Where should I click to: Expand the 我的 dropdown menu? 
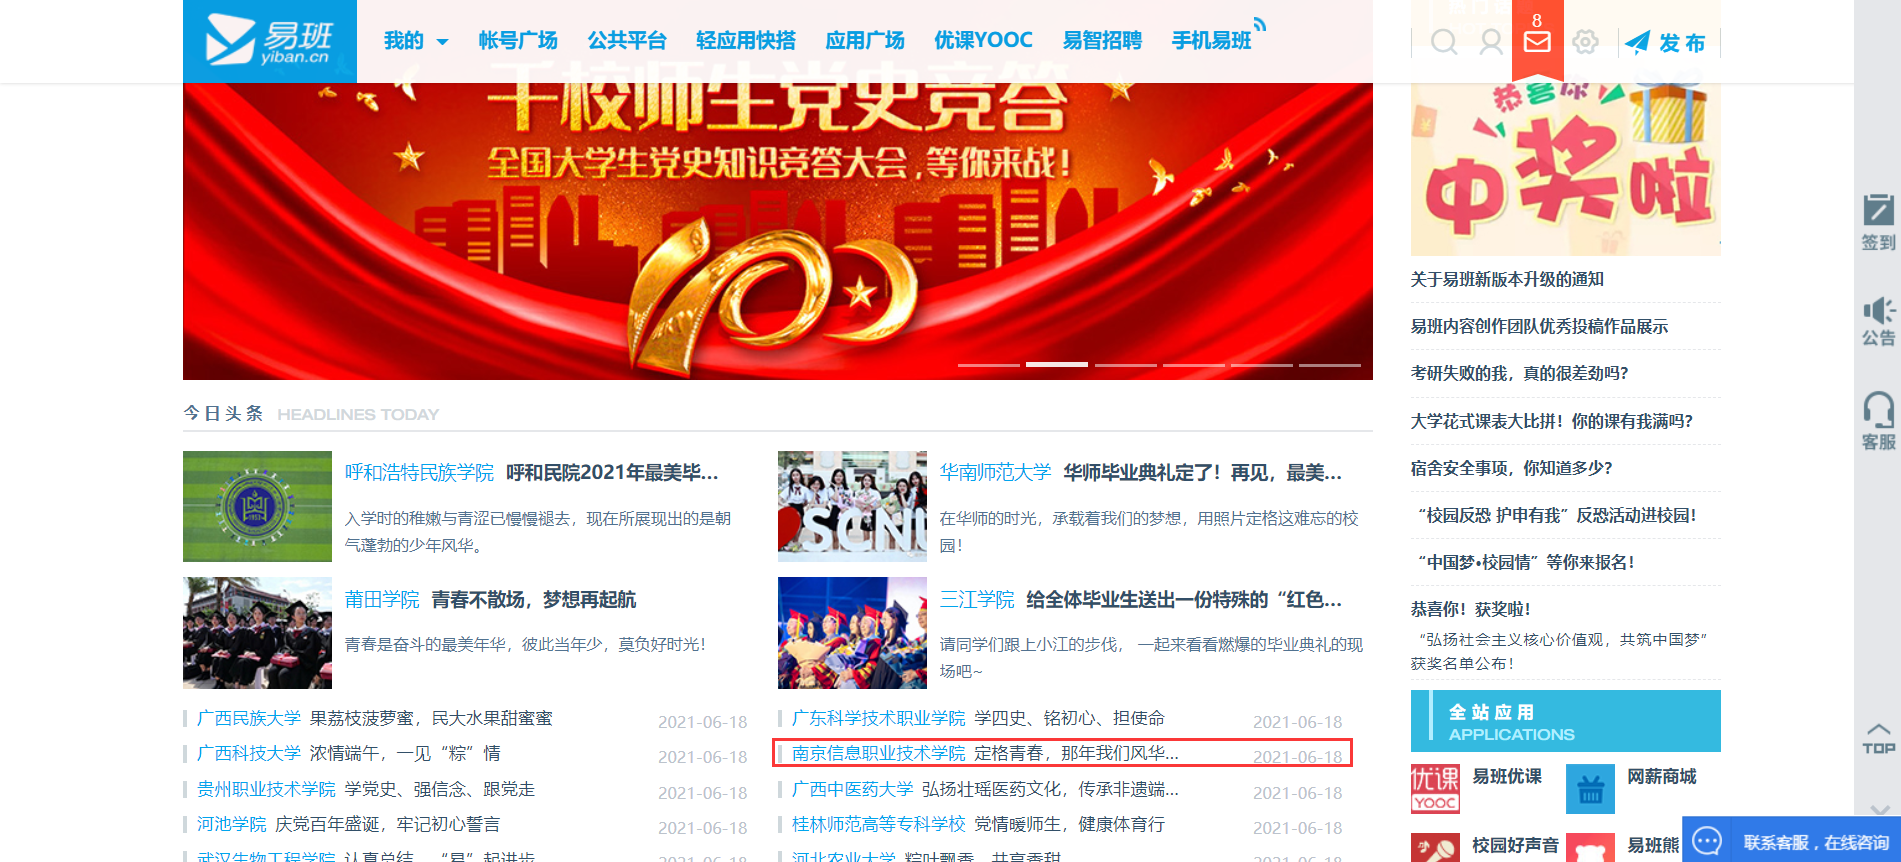[416, 41]
